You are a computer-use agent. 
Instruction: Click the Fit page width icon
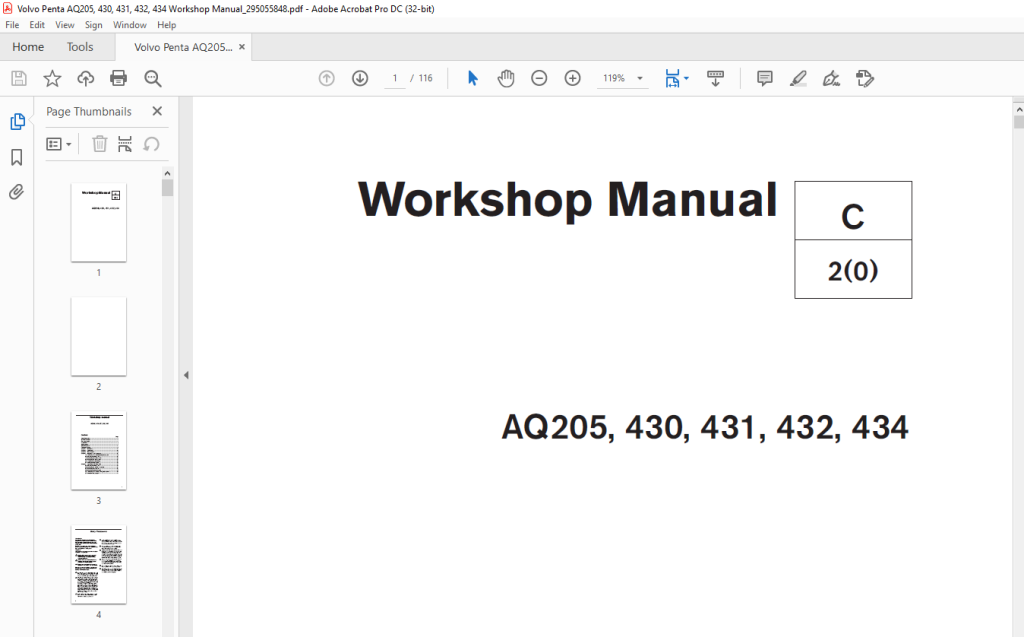tap(672, 78)
